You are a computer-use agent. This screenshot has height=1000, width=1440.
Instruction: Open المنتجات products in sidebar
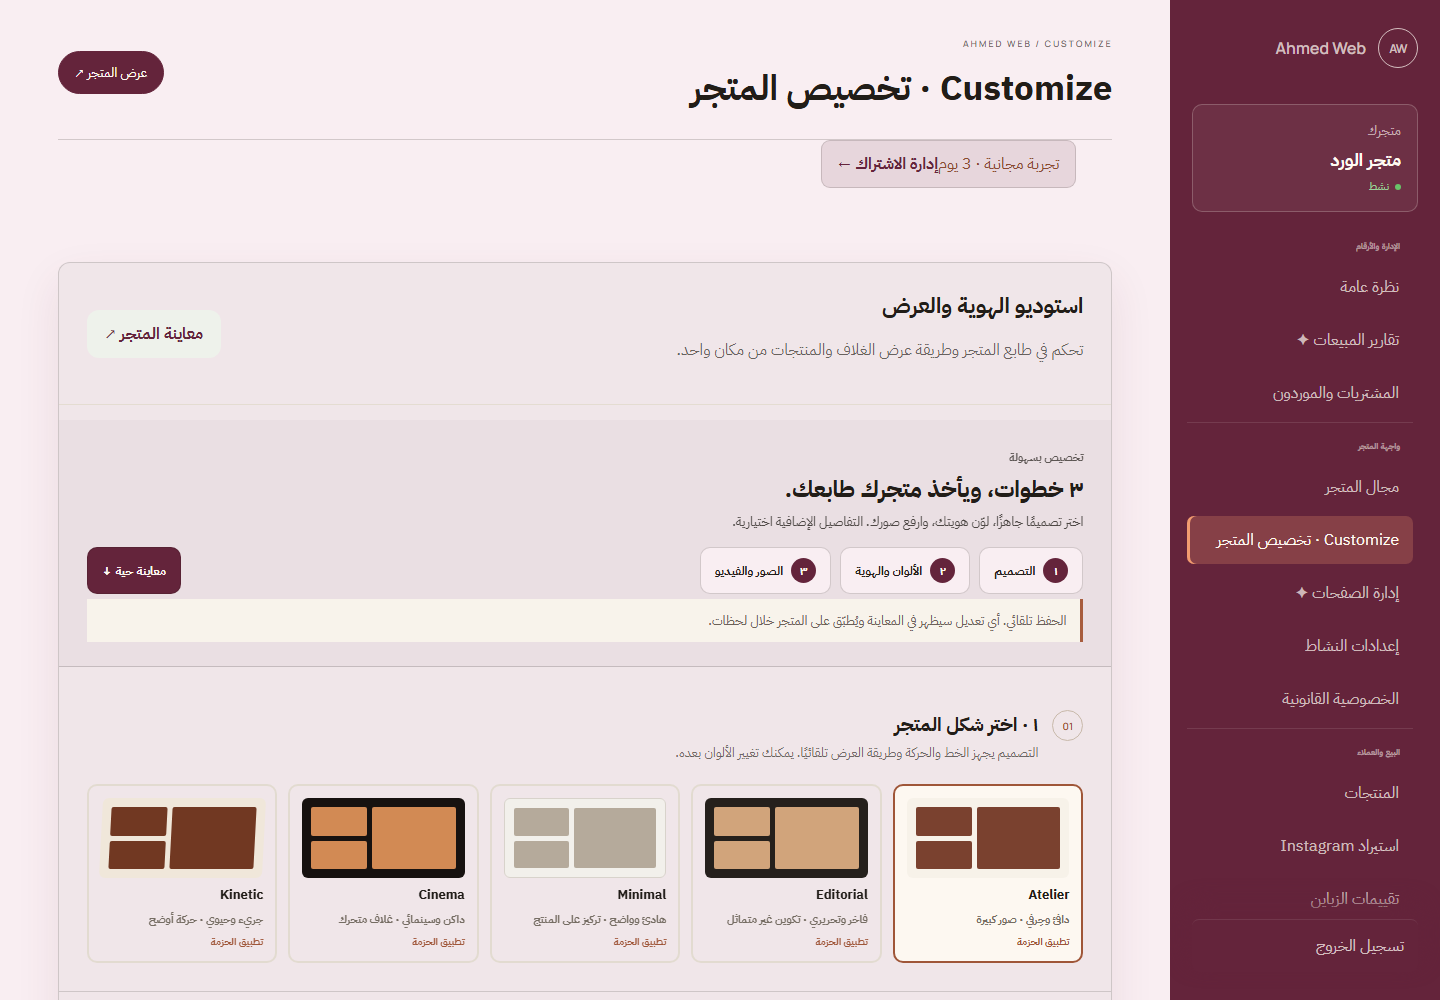(1300, 793)
